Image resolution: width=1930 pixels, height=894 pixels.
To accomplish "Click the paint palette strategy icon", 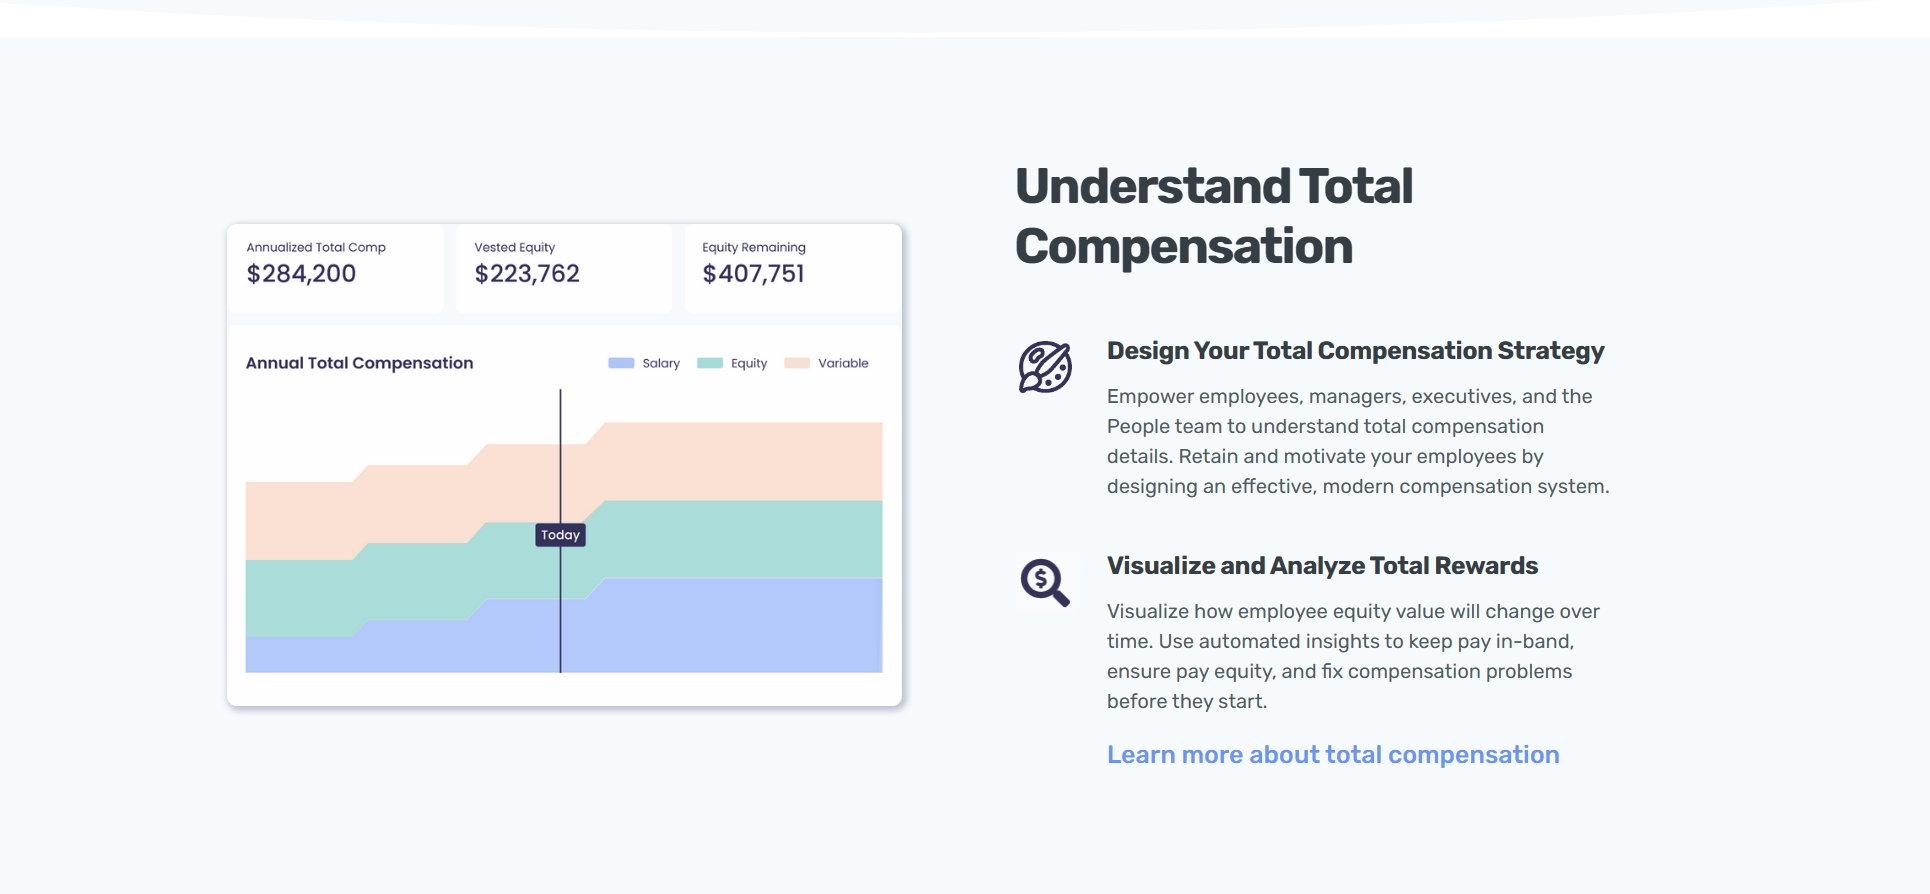I will coord(1045,367).
